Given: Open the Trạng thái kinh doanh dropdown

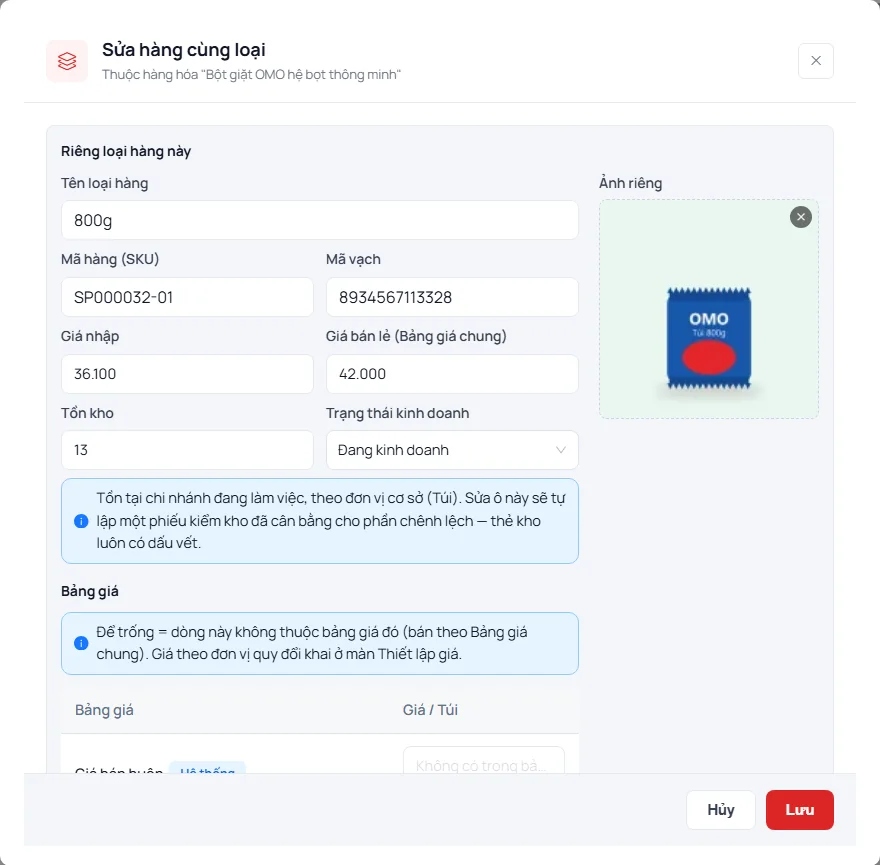Looking at the screenshot, I should pyautogui.click(x=452, y=450).
